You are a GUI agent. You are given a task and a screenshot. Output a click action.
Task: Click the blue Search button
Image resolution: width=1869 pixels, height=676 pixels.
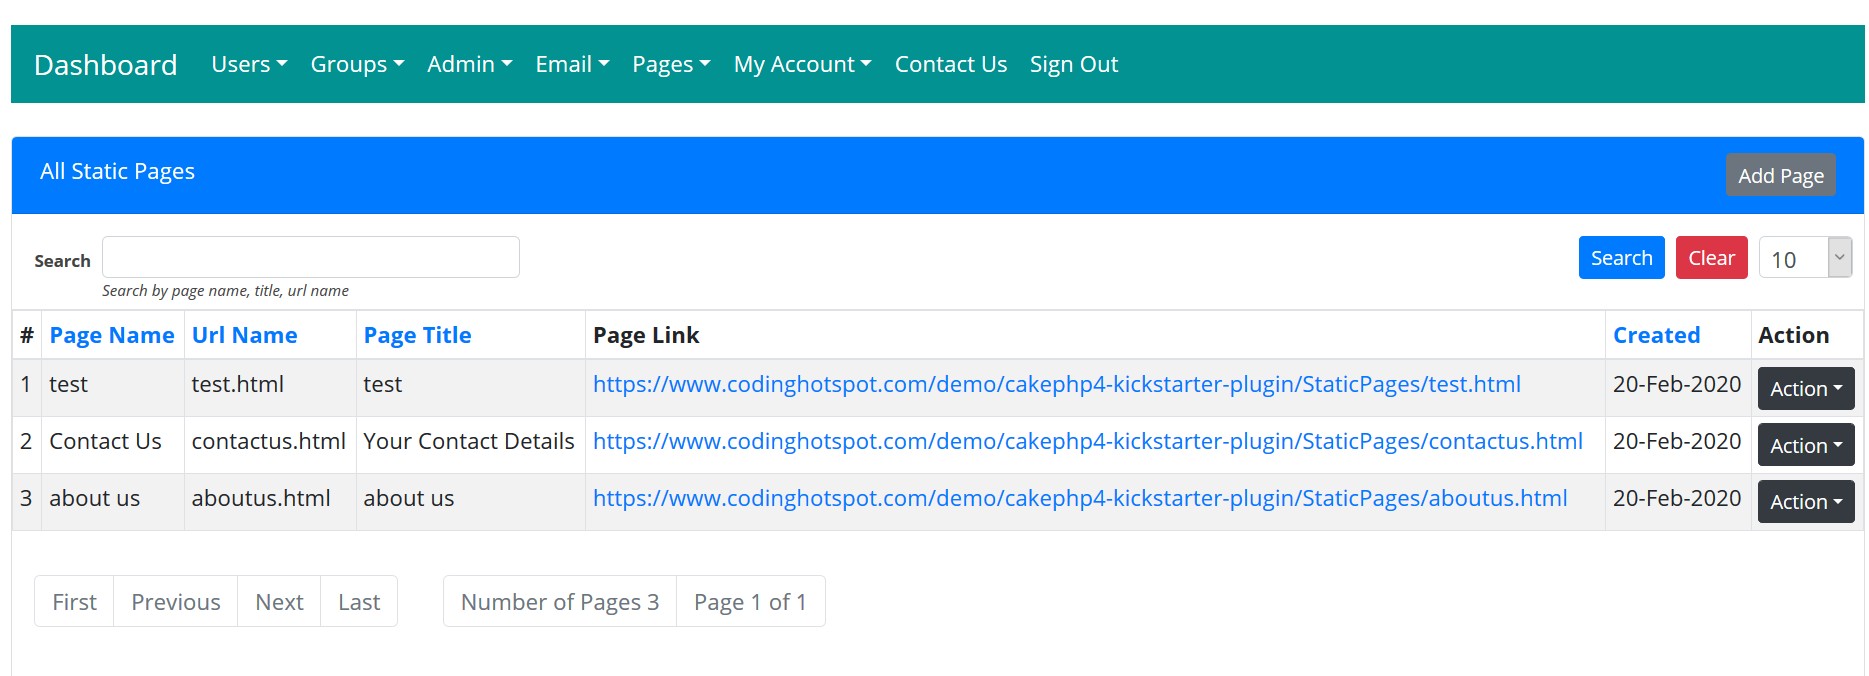point(1620,258)
